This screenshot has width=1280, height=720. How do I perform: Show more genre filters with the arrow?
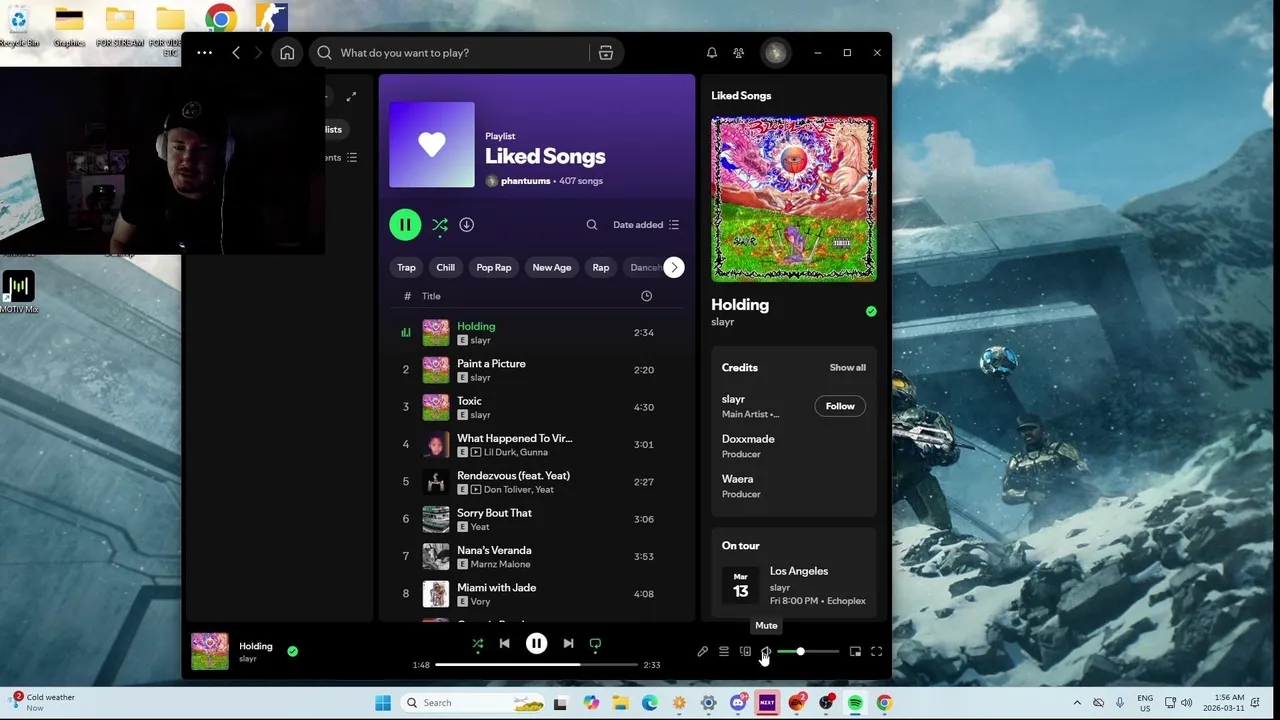pos(674,268)
